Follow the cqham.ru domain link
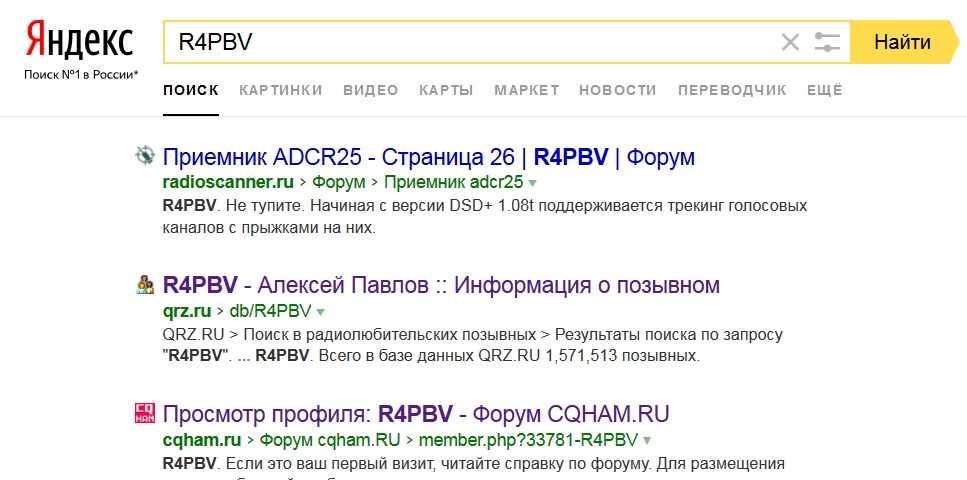The height and width of the screenshot is (480, 967). (202, 440)
